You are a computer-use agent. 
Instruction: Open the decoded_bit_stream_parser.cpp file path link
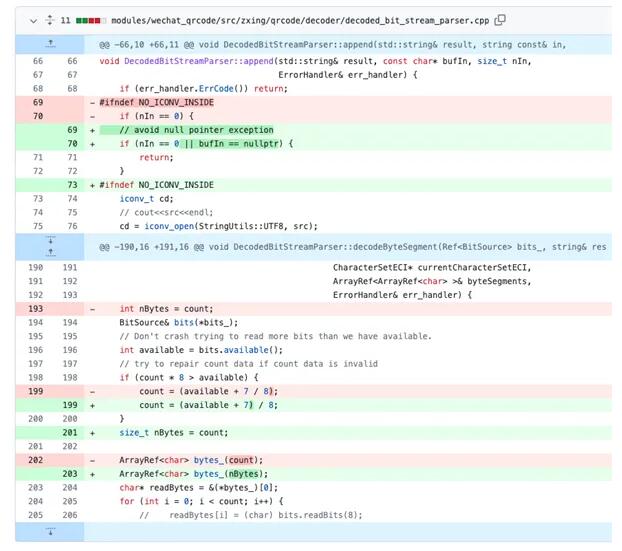(301, 20)
